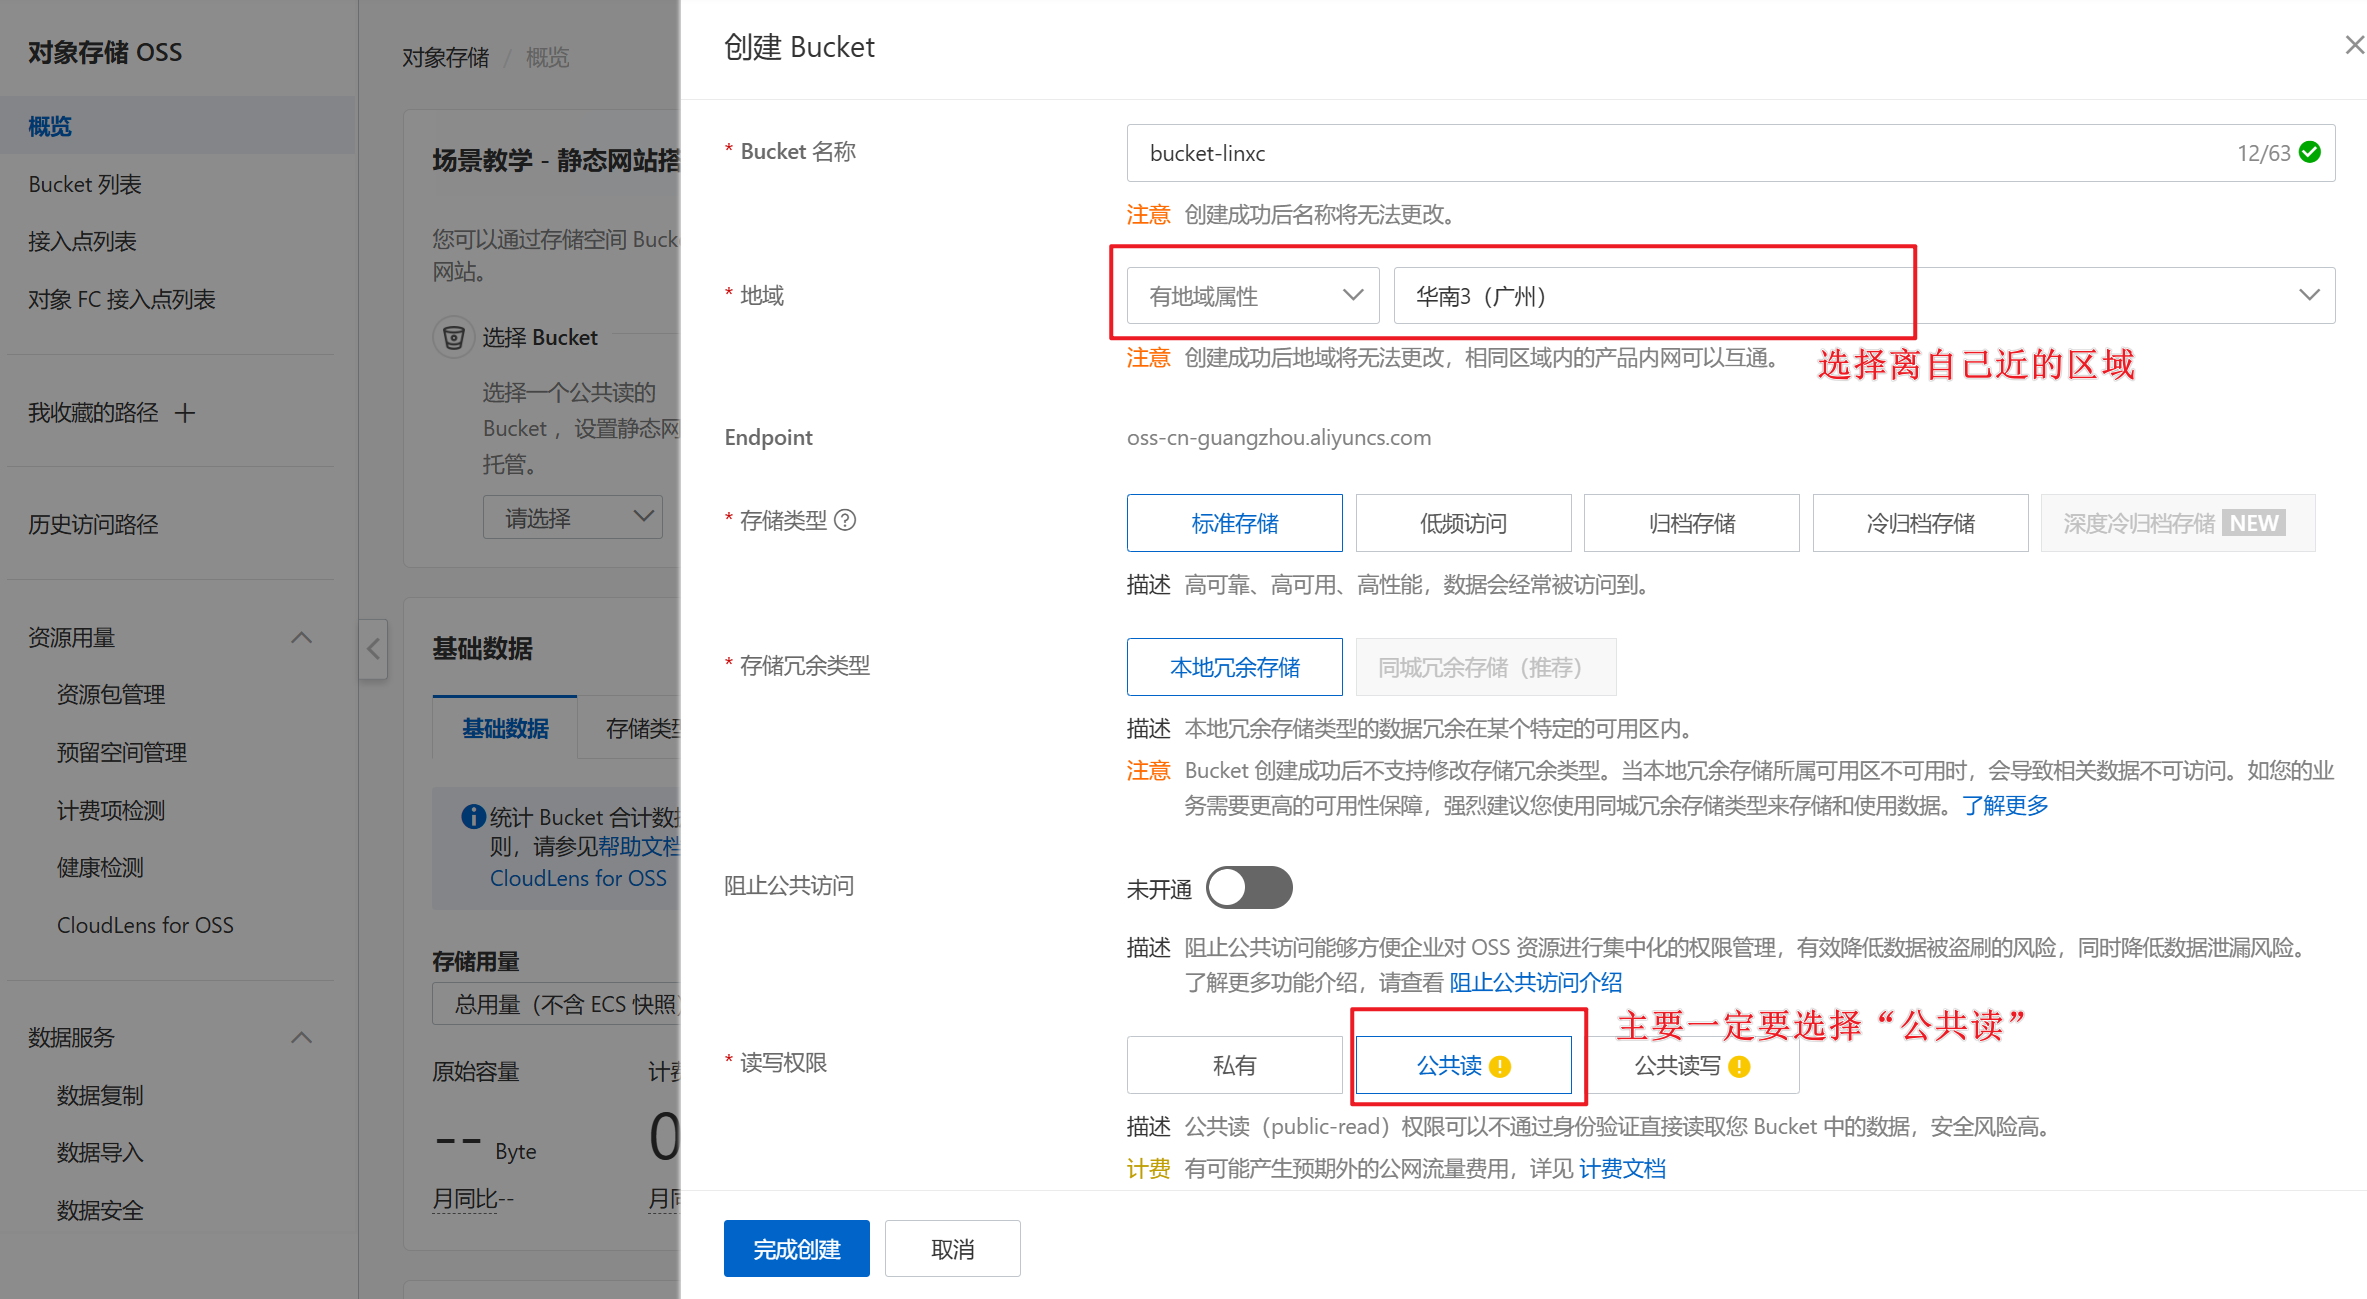Toggle the 阻止公共访问 switch

click(x=1249, y=888)
